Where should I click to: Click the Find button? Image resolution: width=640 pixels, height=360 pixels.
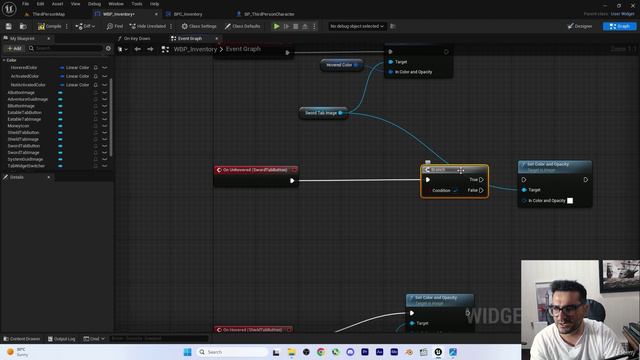(x=115, y=26)
